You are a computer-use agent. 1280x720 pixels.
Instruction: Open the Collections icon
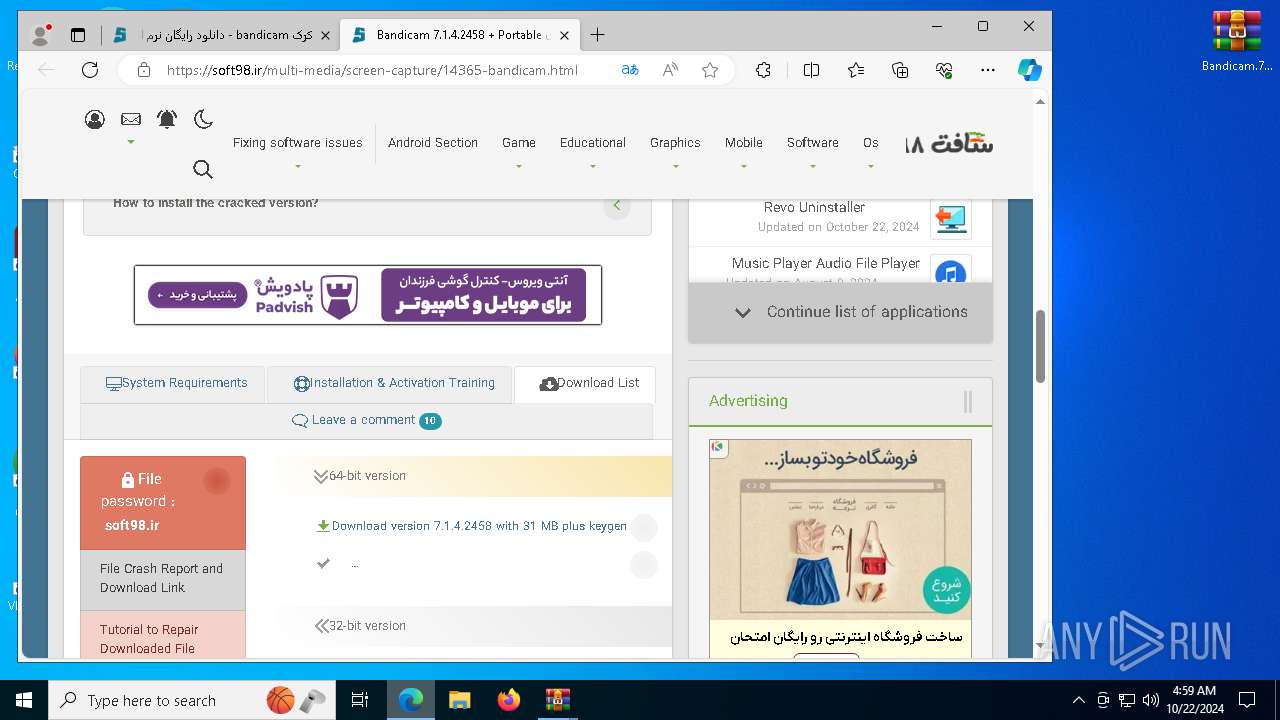point(900,70)
